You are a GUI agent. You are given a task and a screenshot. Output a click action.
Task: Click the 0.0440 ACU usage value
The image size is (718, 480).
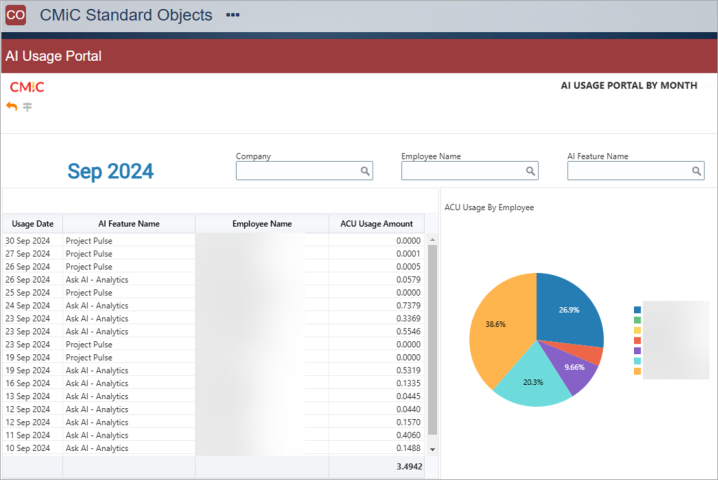tap(408, 409)
